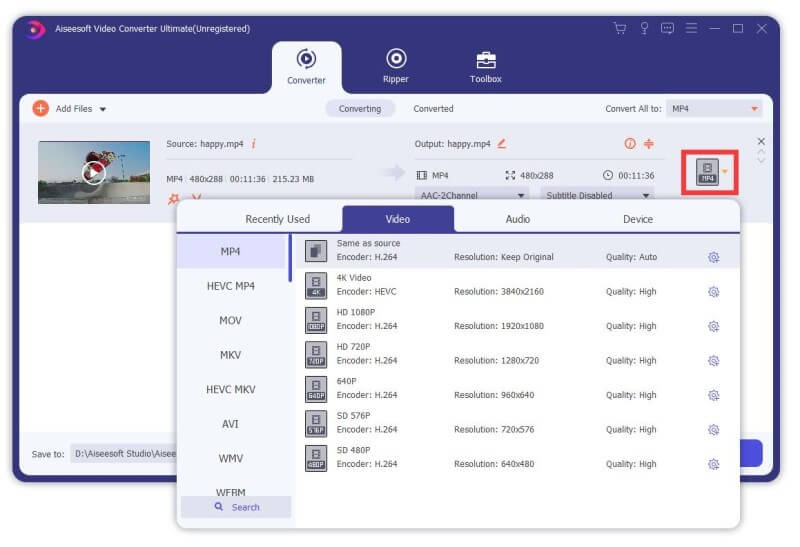Open the hamburger main menu

[x=691, y=28]
